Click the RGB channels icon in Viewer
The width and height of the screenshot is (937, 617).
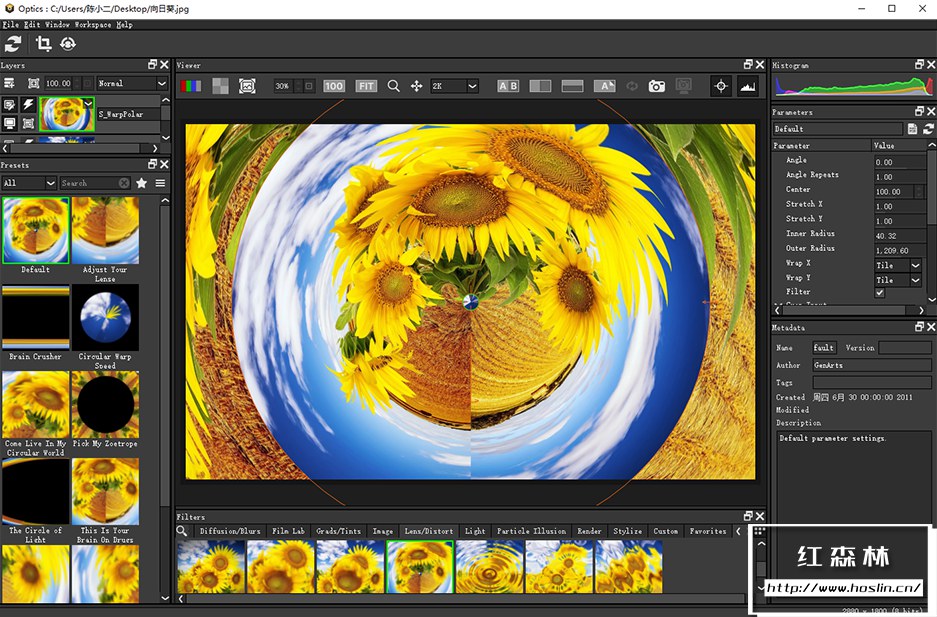pos(190,86)
